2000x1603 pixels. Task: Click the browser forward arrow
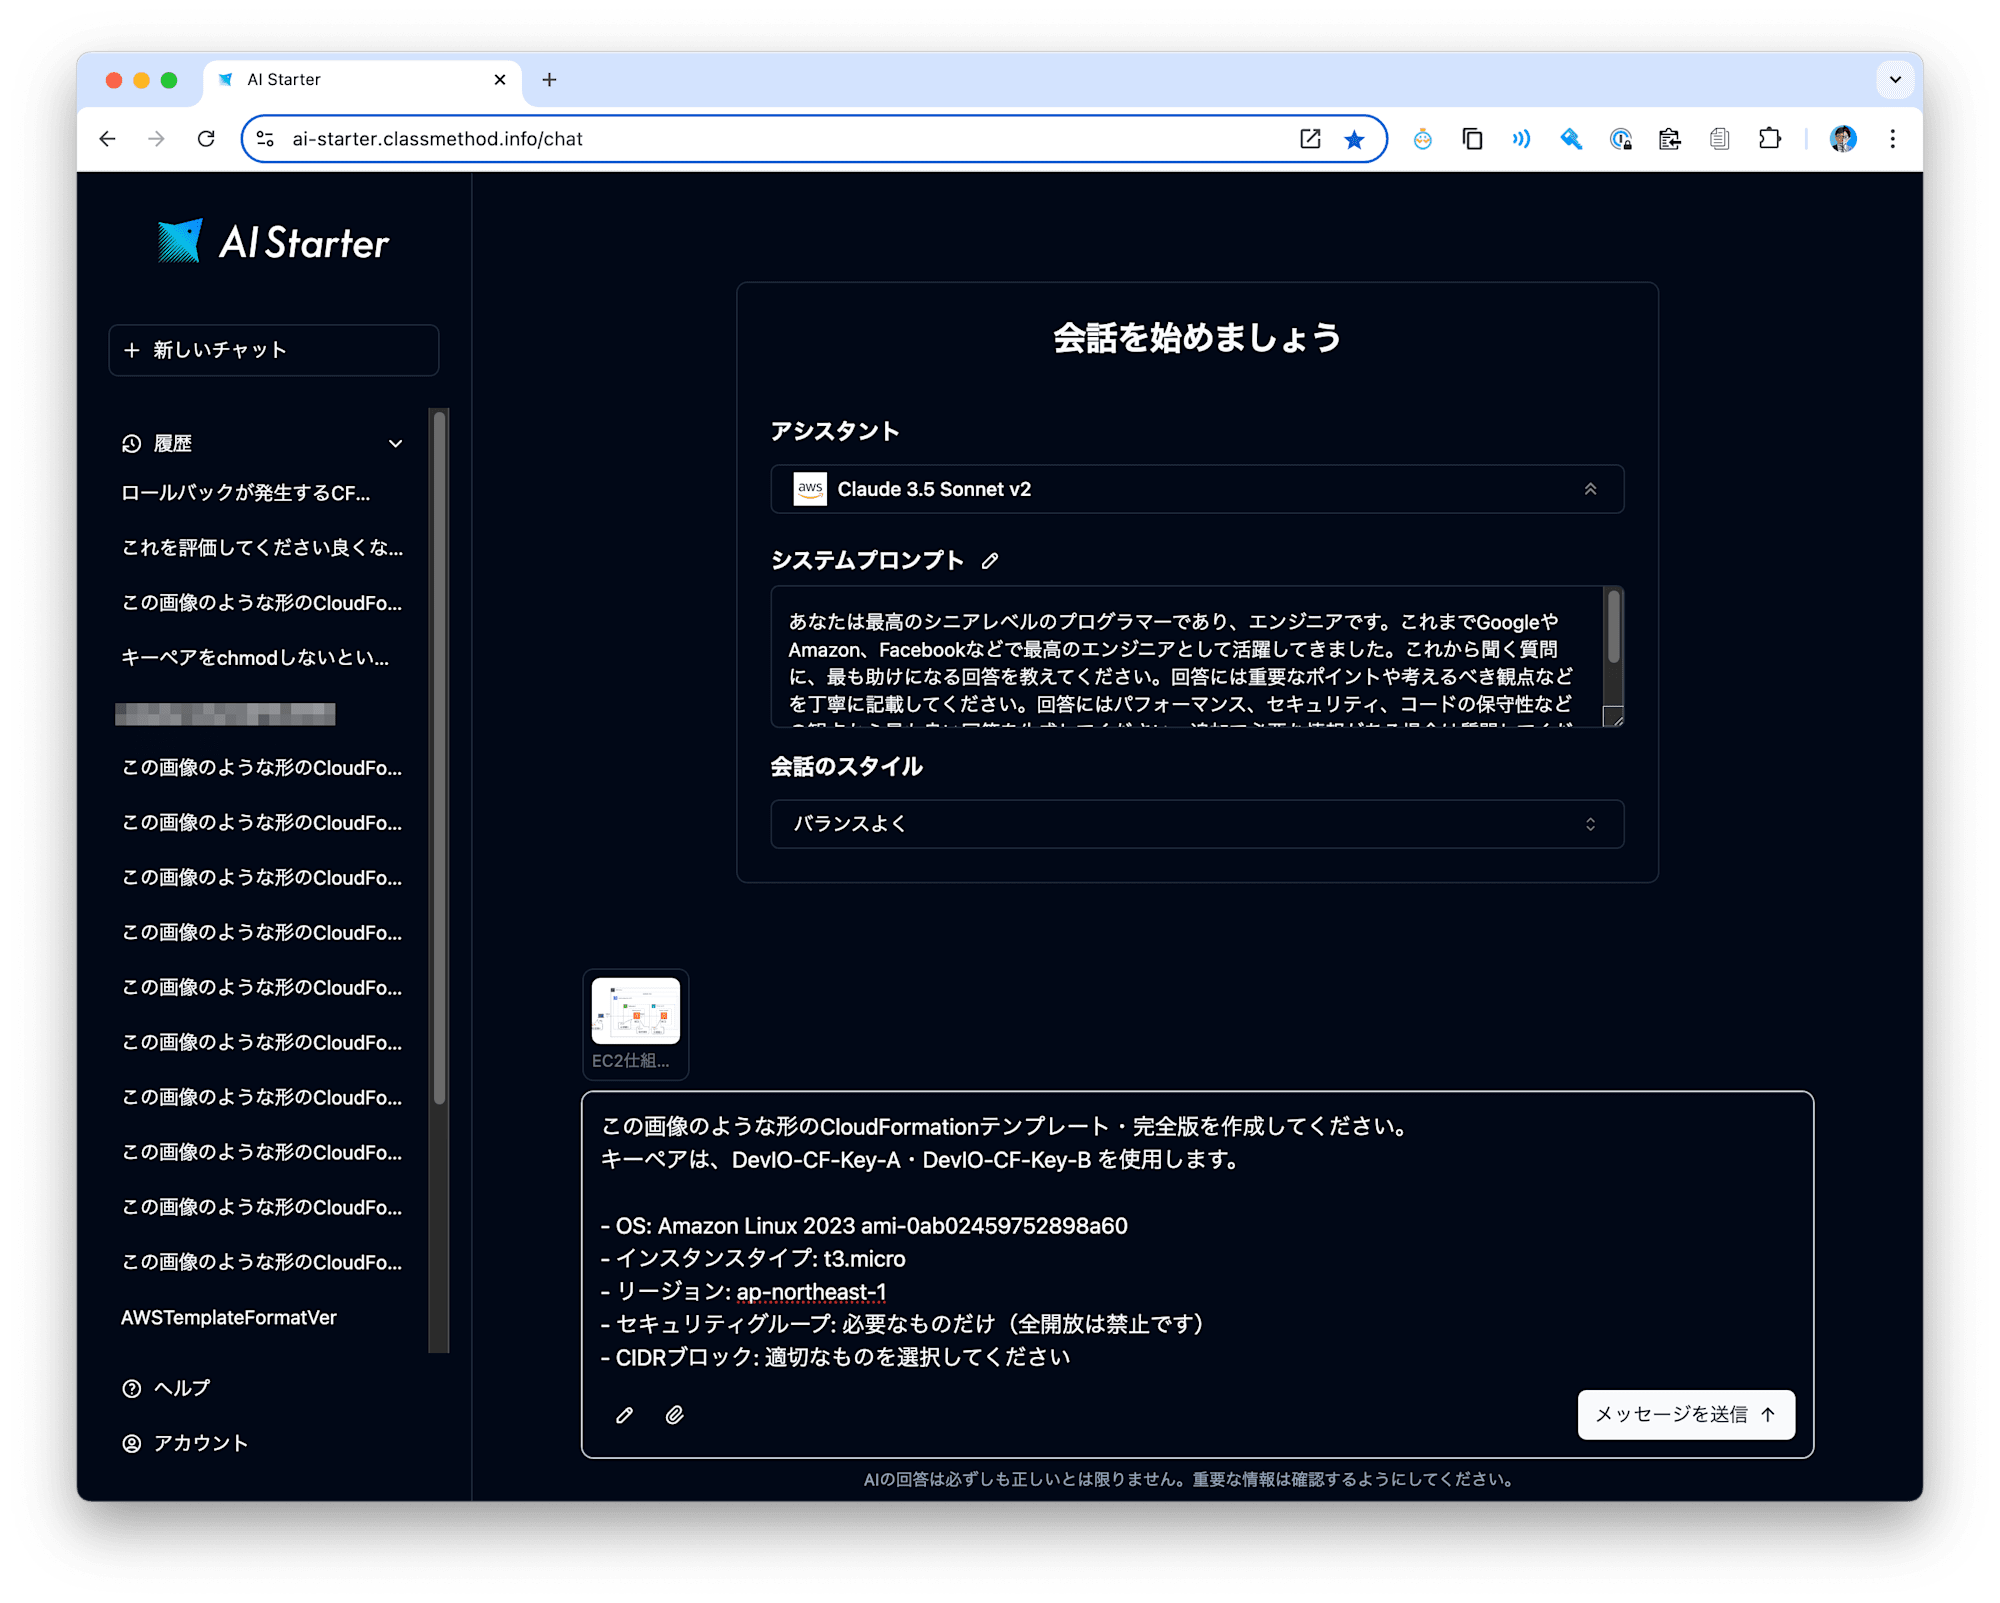[157, 139]
